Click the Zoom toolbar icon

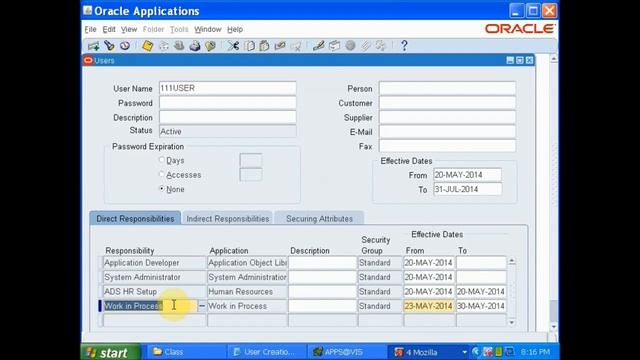point(334,46)
